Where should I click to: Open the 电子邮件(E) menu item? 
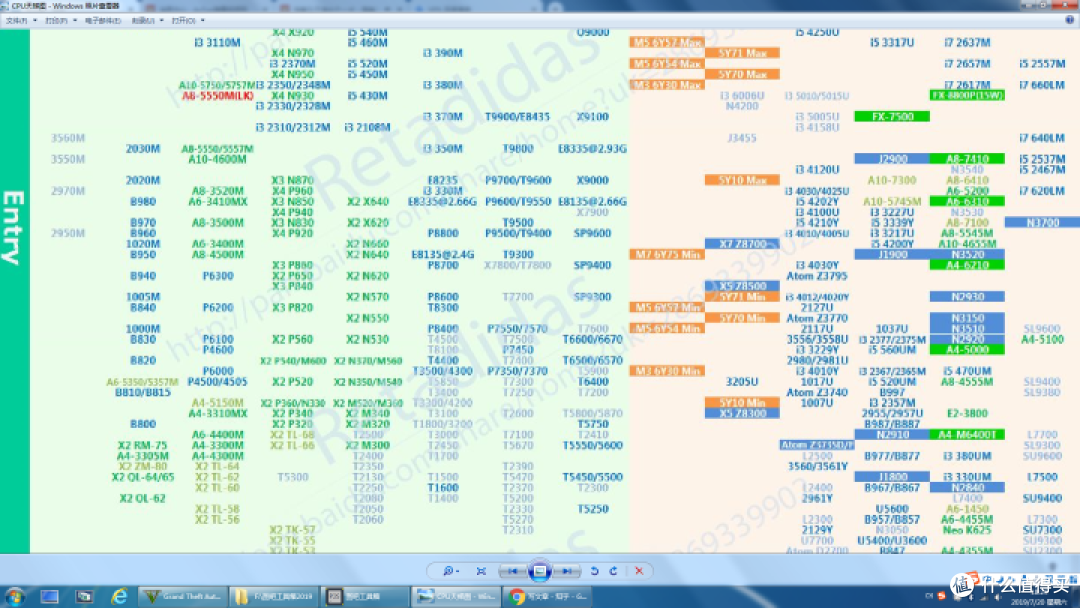(103, 21)
